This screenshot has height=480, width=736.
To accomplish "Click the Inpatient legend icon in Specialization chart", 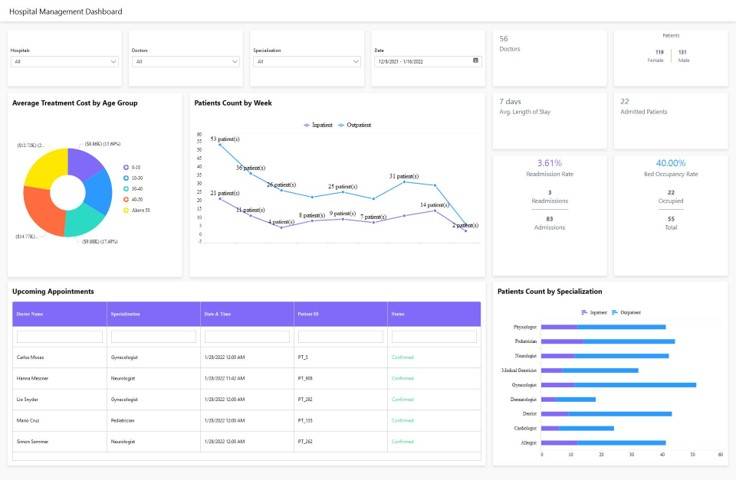I will click(584, 312).
